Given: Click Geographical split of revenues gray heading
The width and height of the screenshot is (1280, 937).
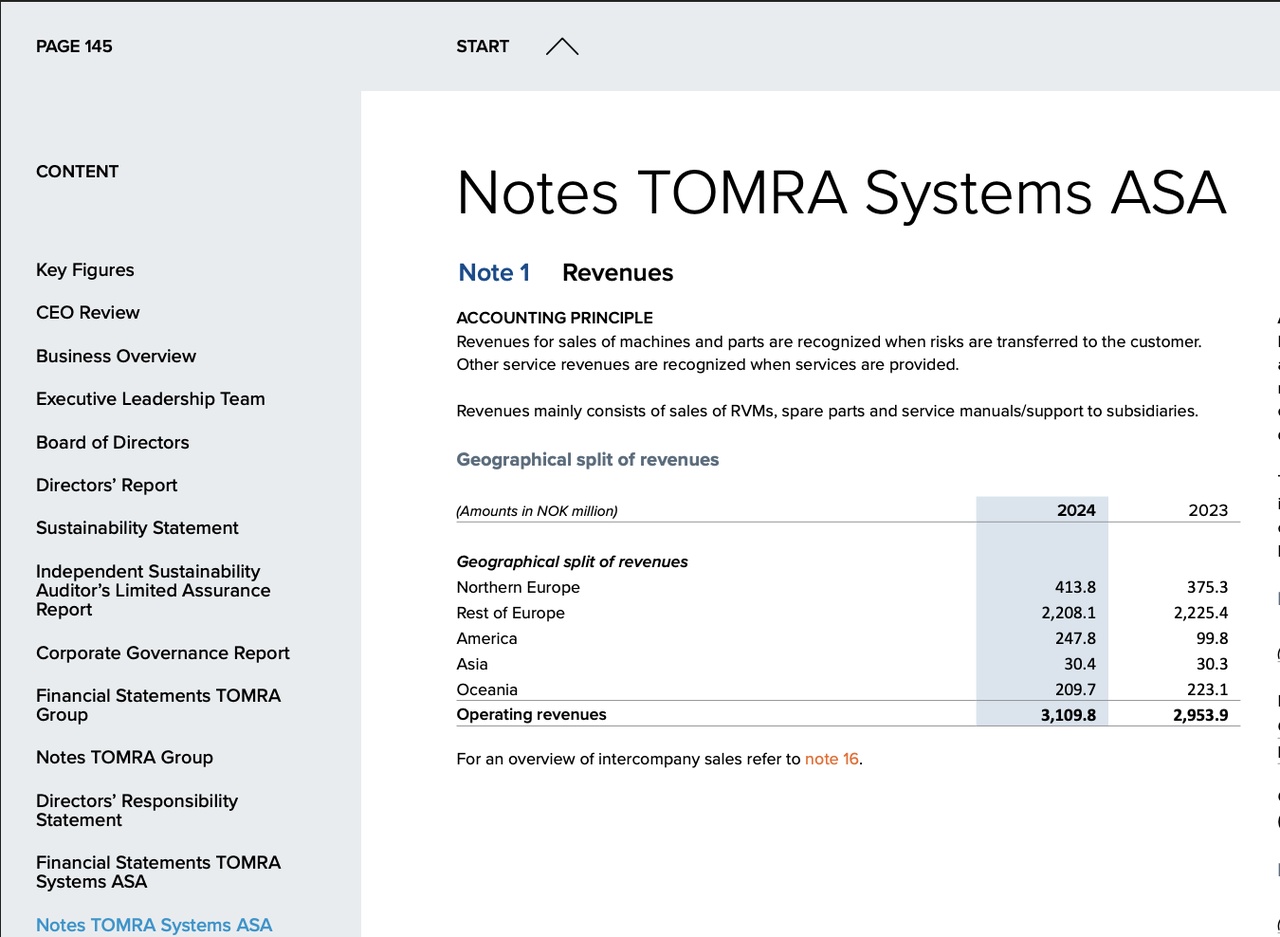Looking at the screenshot, I should pos(588,460).
